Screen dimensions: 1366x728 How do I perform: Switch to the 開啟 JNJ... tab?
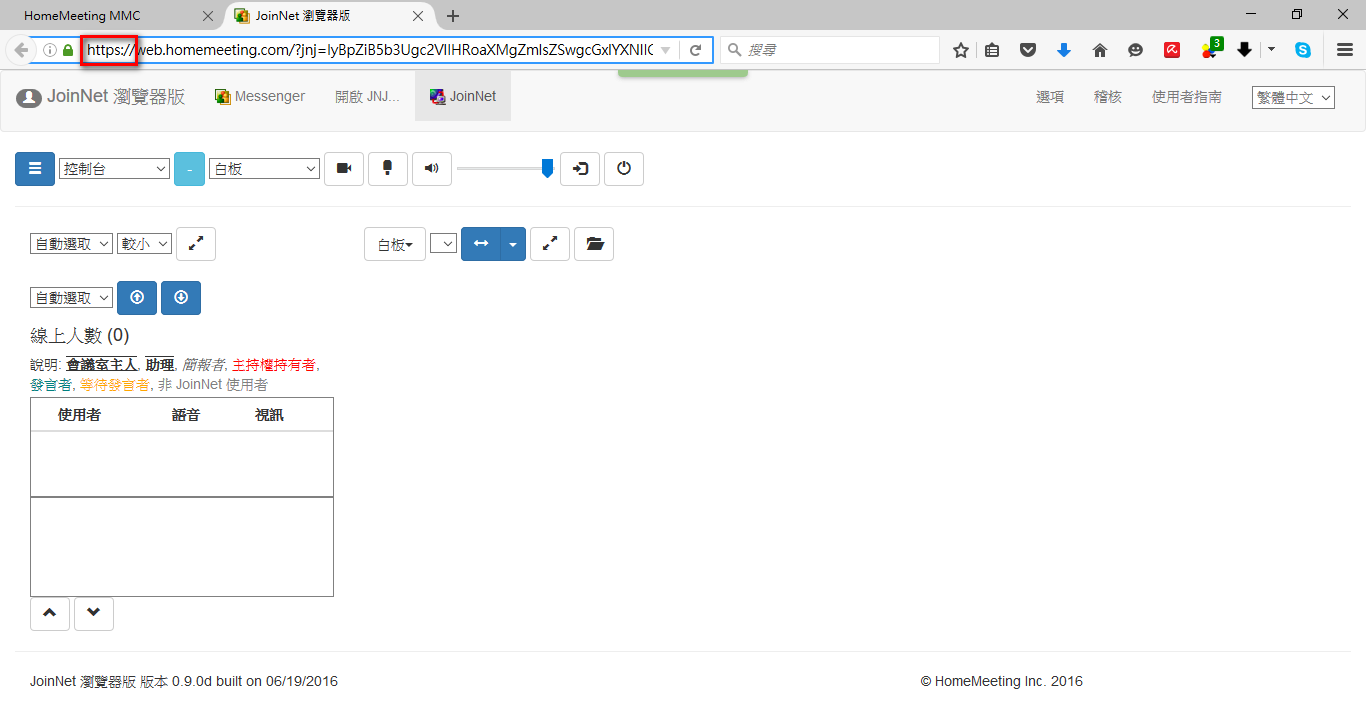pyautogui.click(x=367, y=96)
